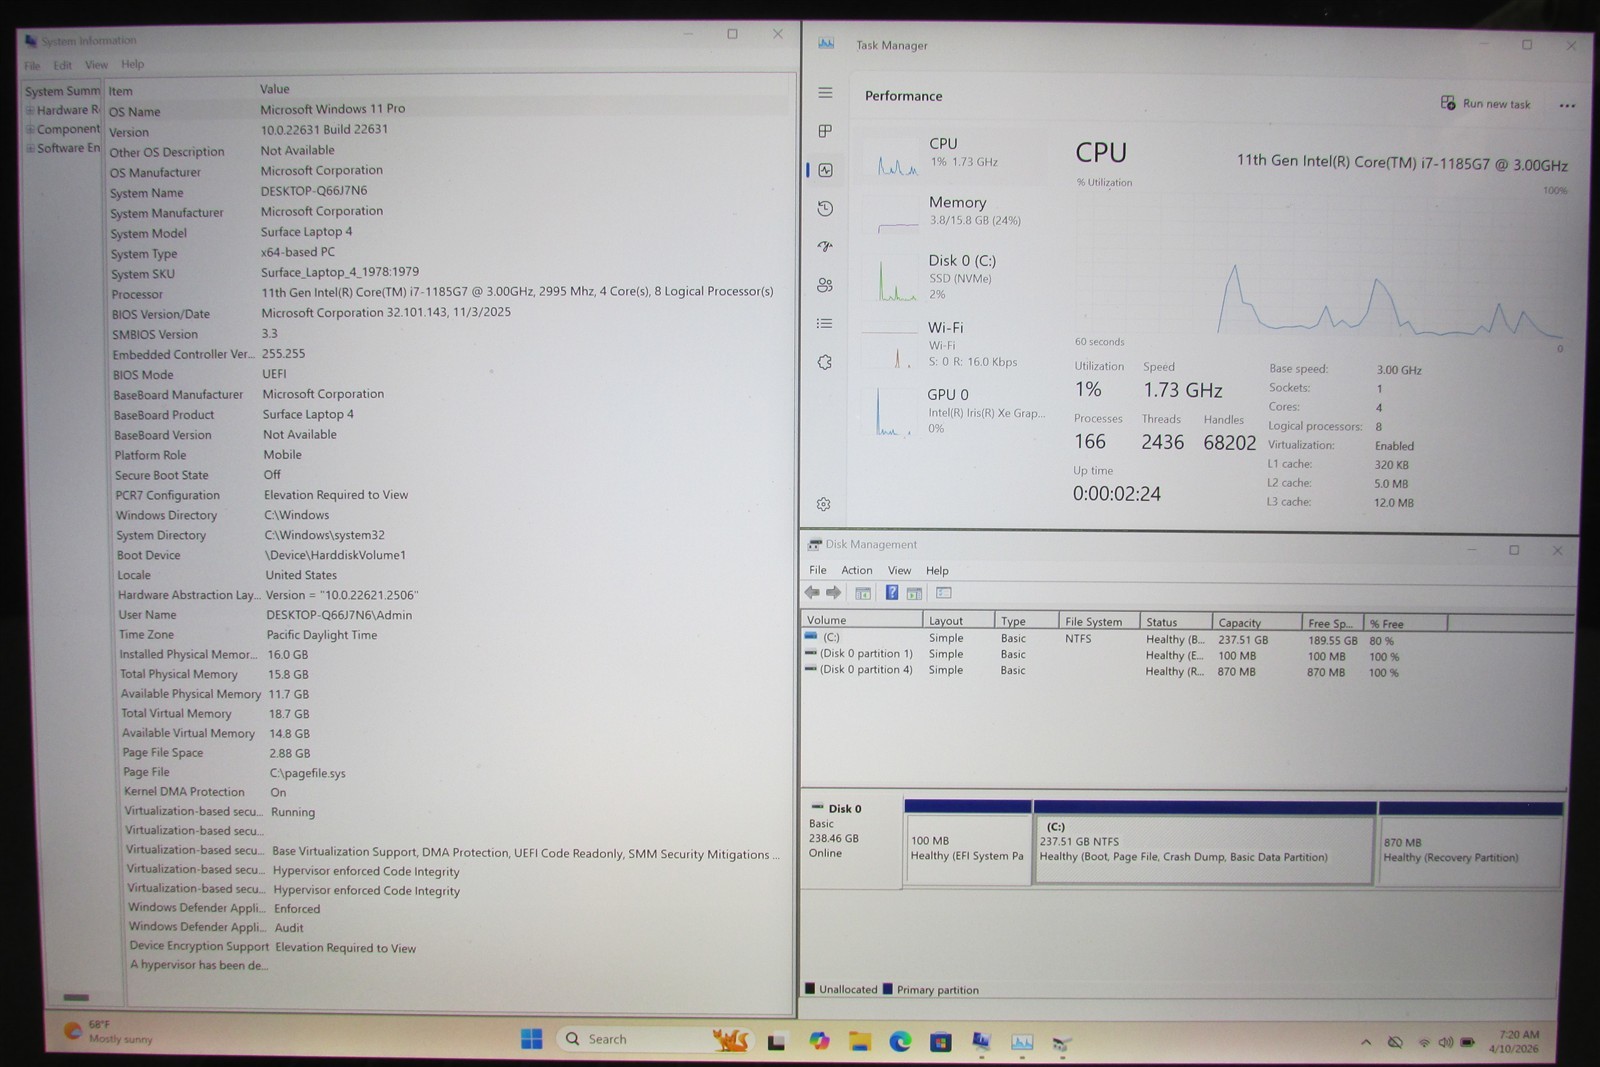Open Task Manager hamburger navigation menu

(825, 92)
